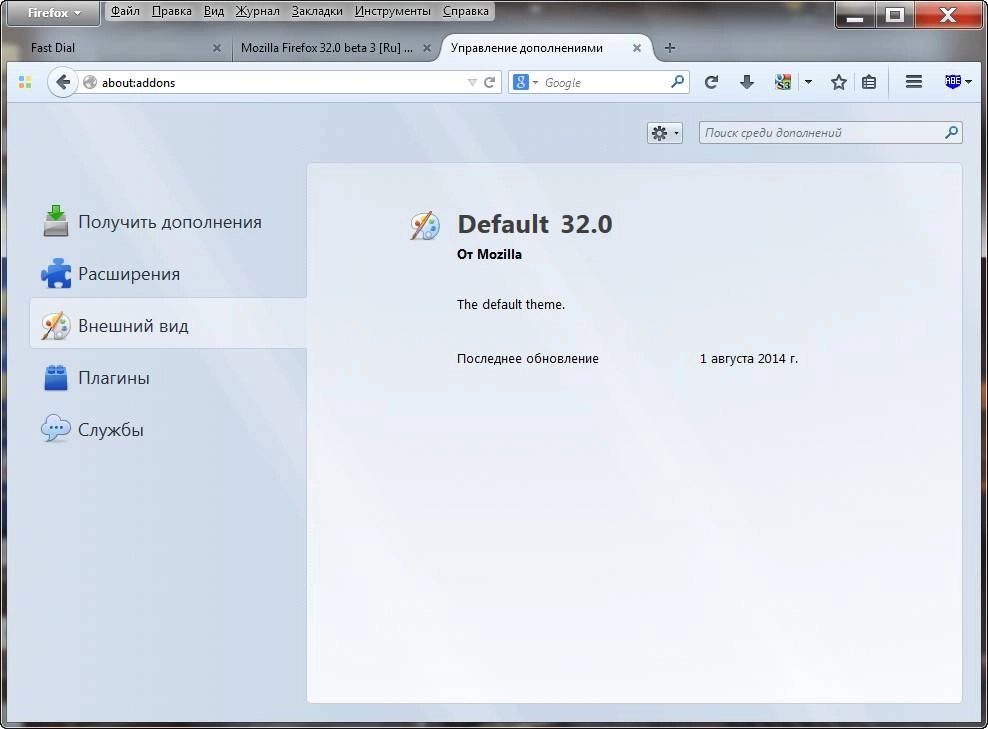Open Получить дополнения category
Viewport: 988px width, 729px height.
click(168, 222)
